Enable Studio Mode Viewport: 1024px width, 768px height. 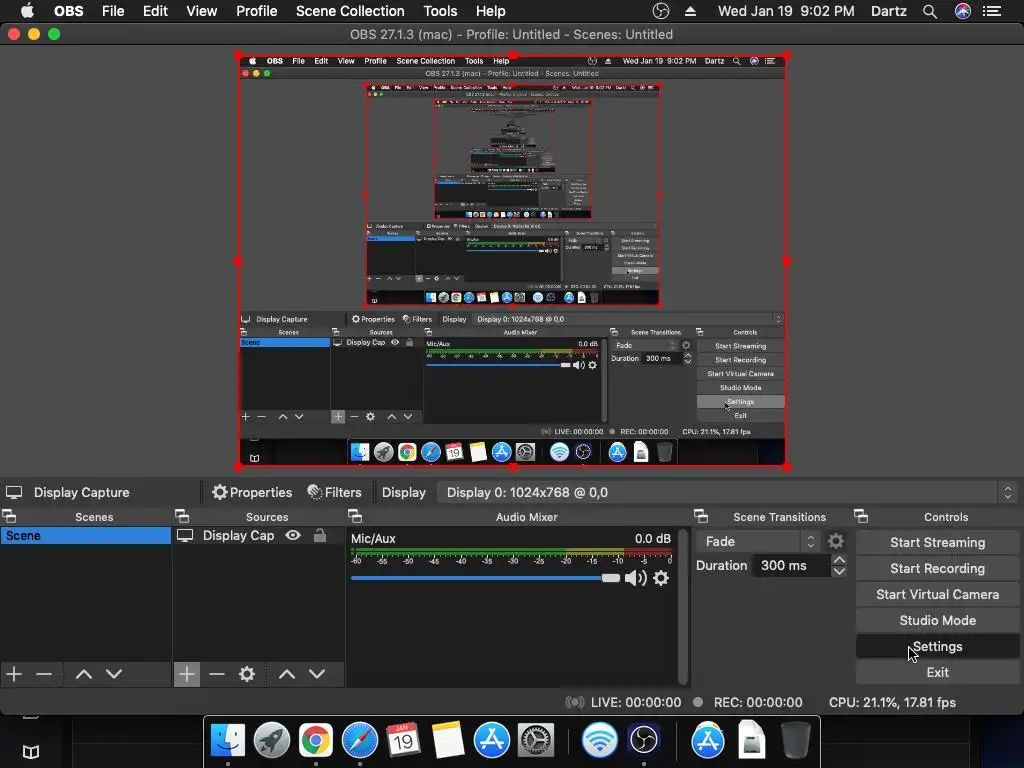[x=937, y=620]
